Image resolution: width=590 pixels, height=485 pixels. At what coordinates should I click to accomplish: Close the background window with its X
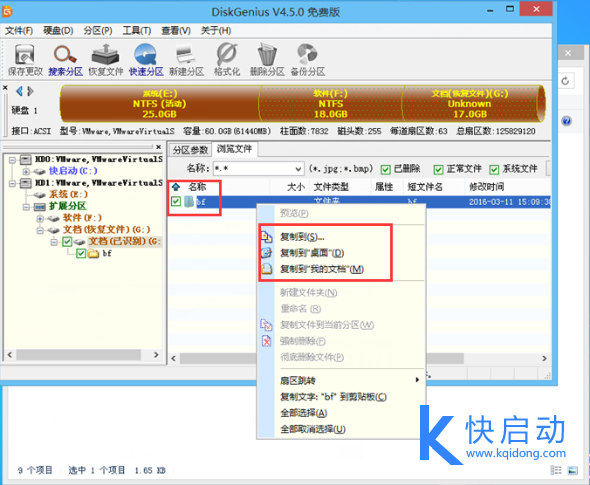click(x=568, y=53)
